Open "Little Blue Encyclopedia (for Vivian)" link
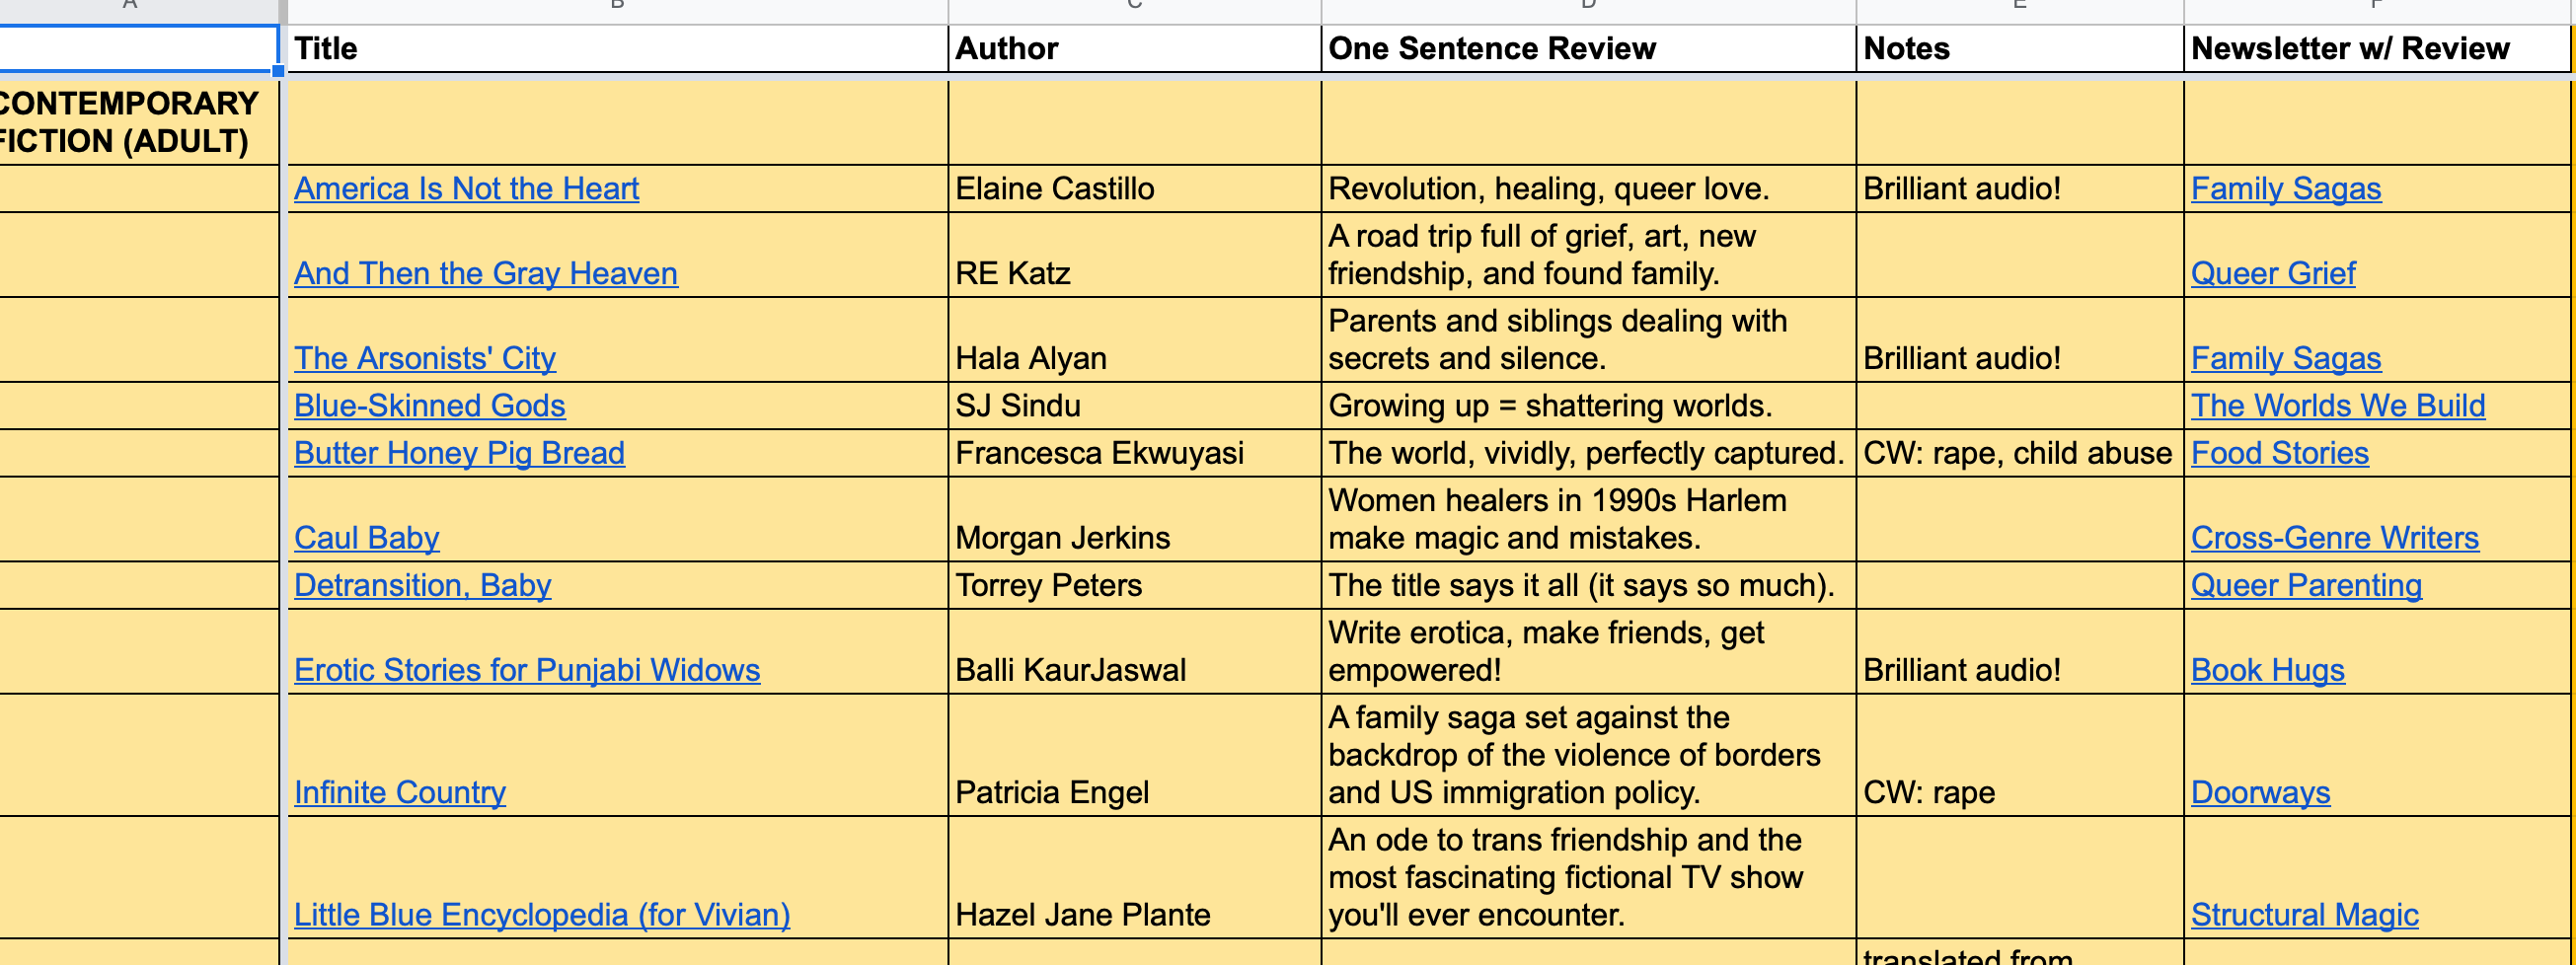 (x=542, y=913)
